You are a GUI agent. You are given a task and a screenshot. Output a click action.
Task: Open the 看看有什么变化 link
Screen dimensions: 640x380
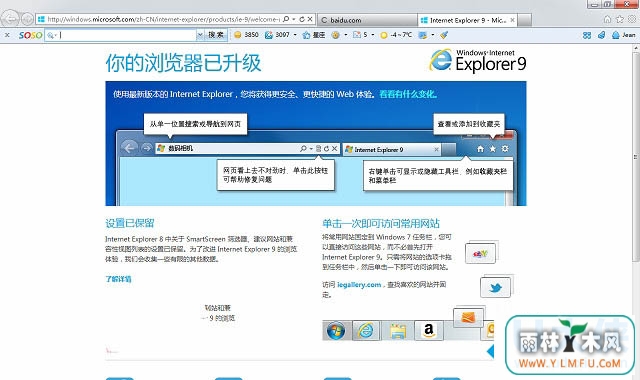408,94
